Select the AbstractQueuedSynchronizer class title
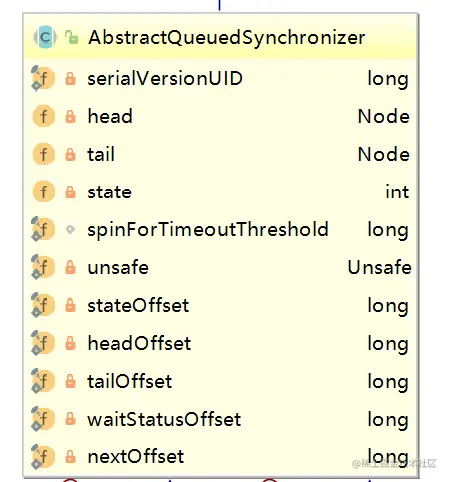This screenshot has width=450, height=482. coord(227,37)
